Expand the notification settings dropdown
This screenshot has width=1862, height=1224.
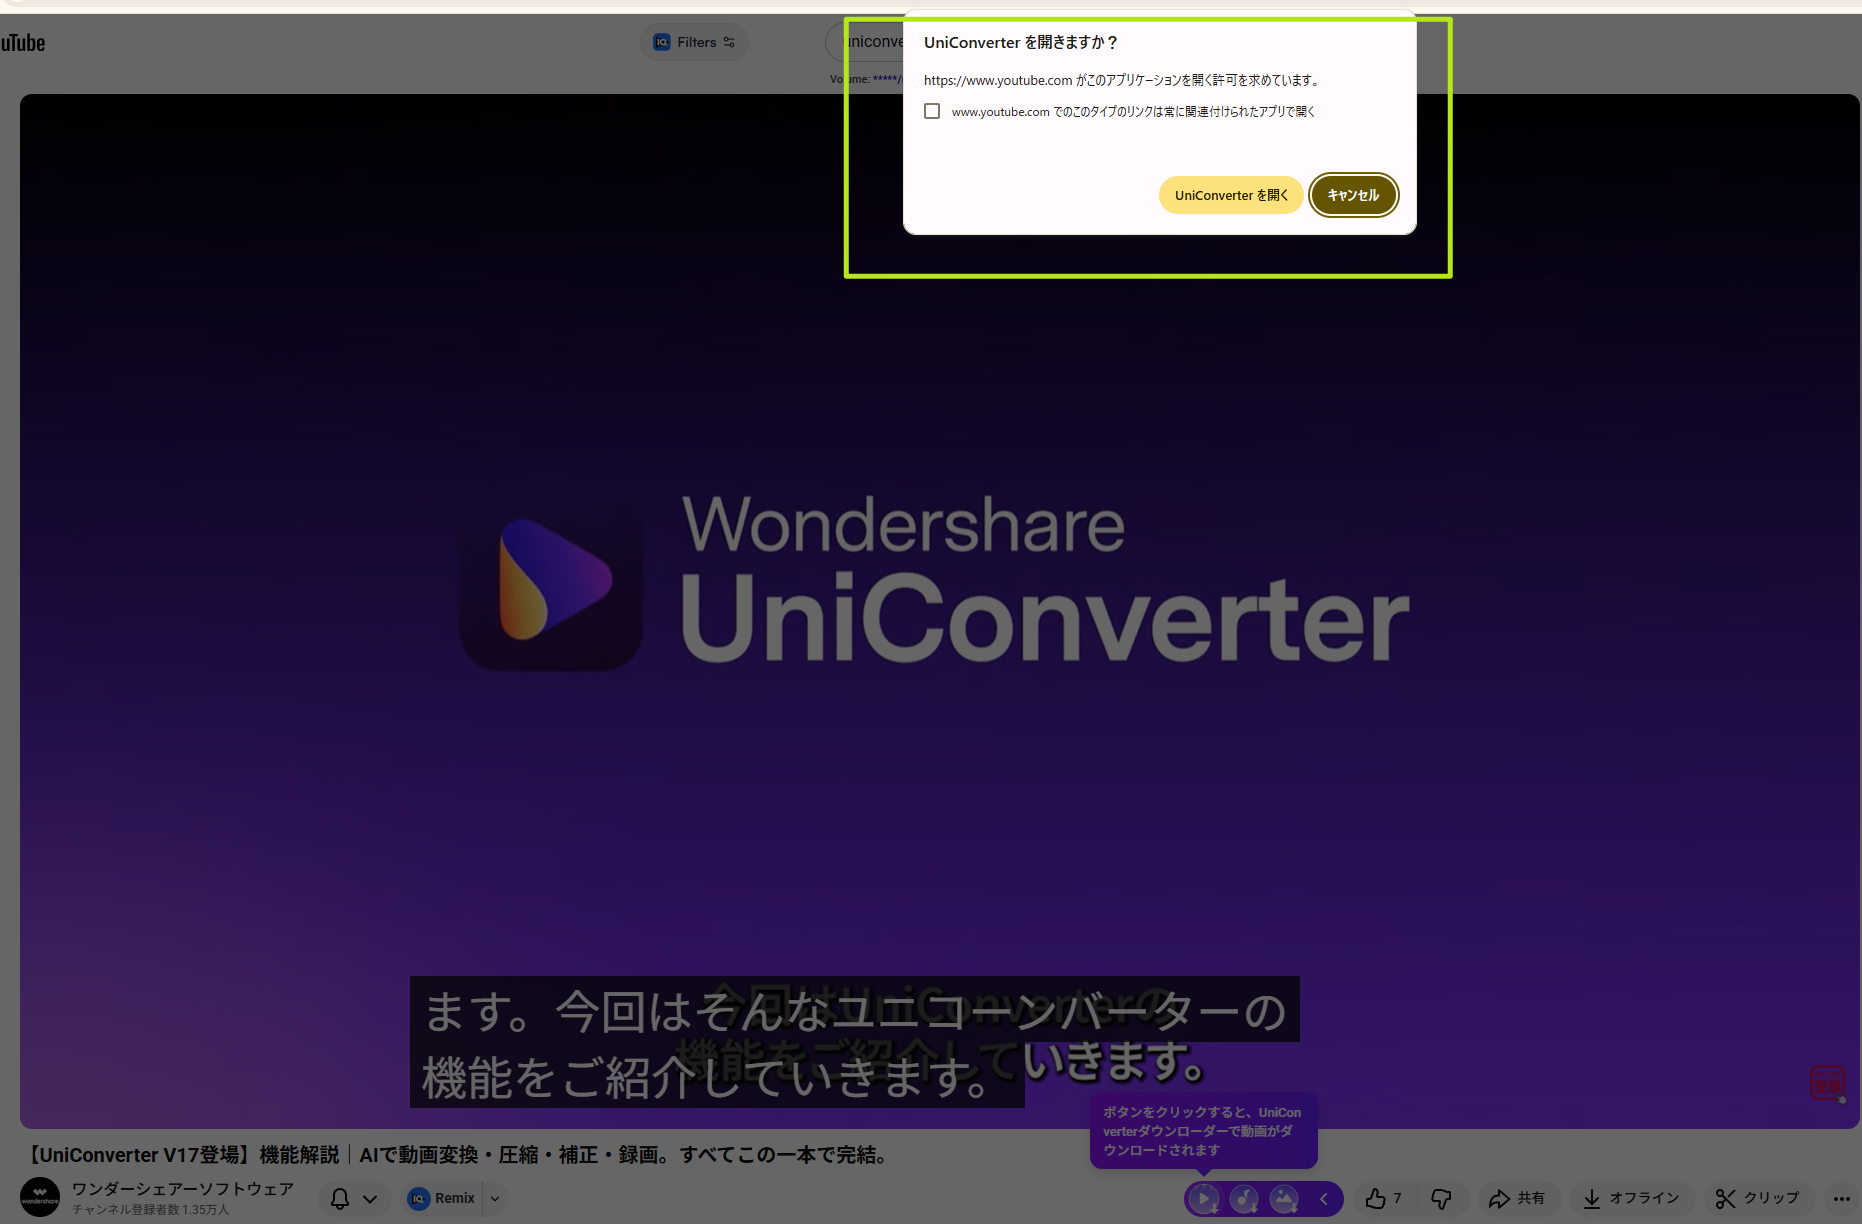tap(368, 1198)
